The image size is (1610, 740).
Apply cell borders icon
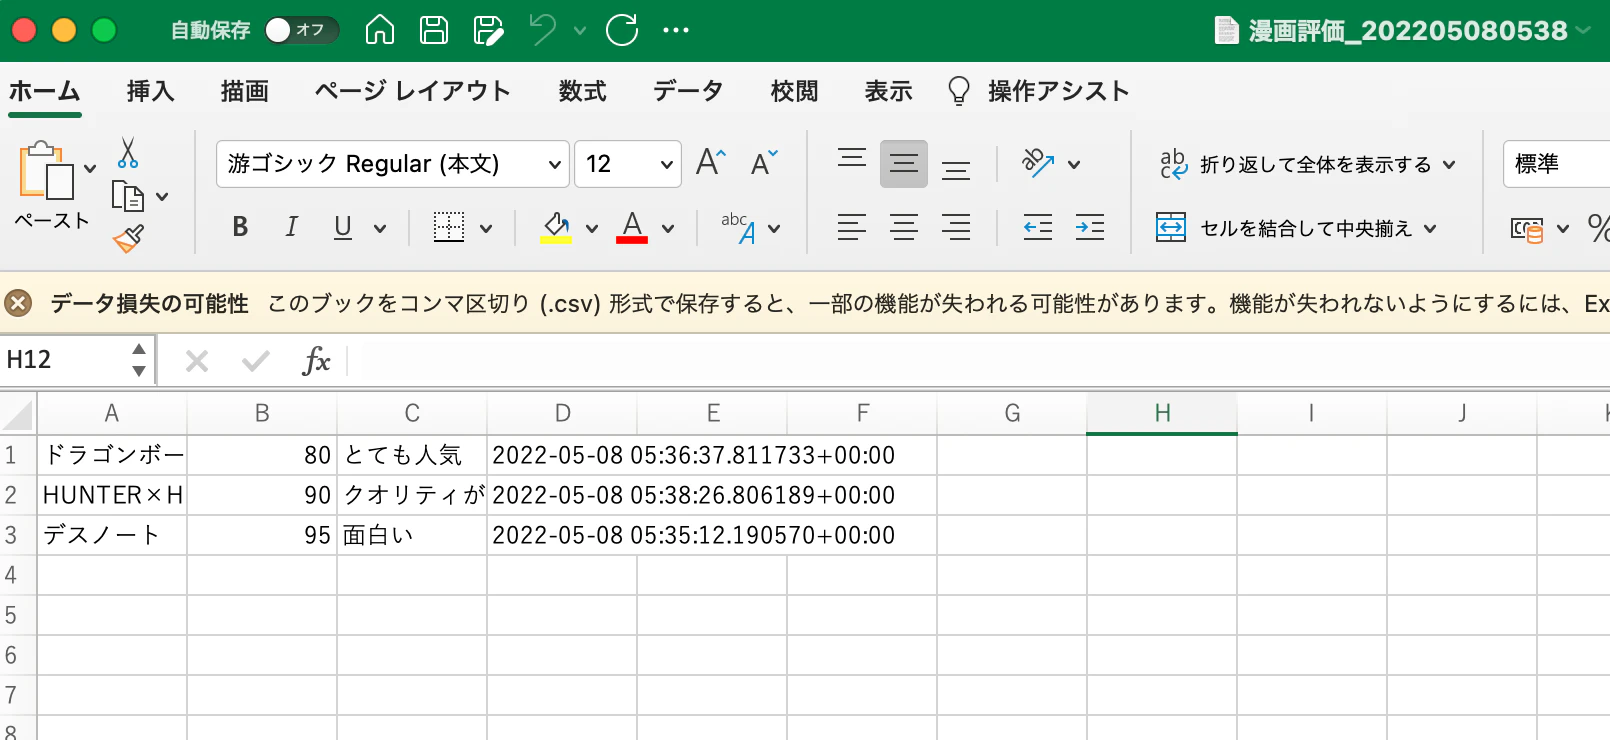point(449,227)
